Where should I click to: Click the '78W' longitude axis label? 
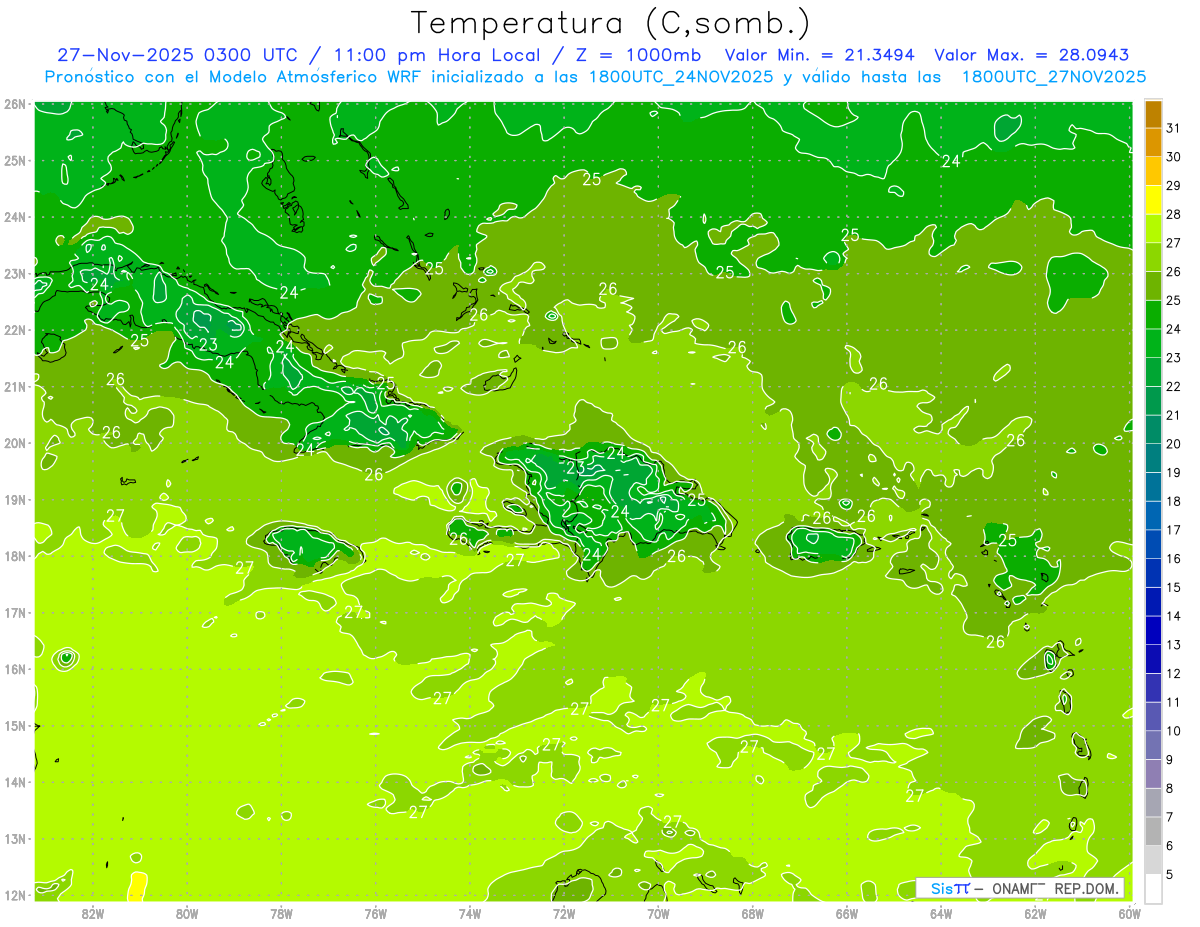tap(281, 913)
